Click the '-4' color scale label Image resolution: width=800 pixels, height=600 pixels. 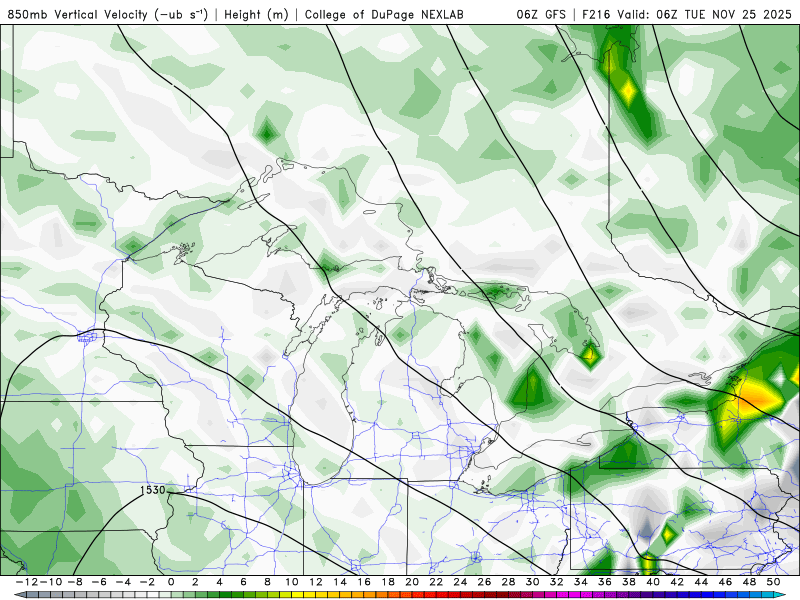pos(124,582)
